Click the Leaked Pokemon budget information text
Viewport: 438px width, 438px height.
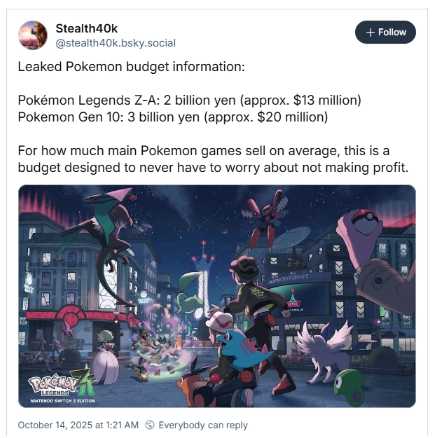[x=131, y=67]
